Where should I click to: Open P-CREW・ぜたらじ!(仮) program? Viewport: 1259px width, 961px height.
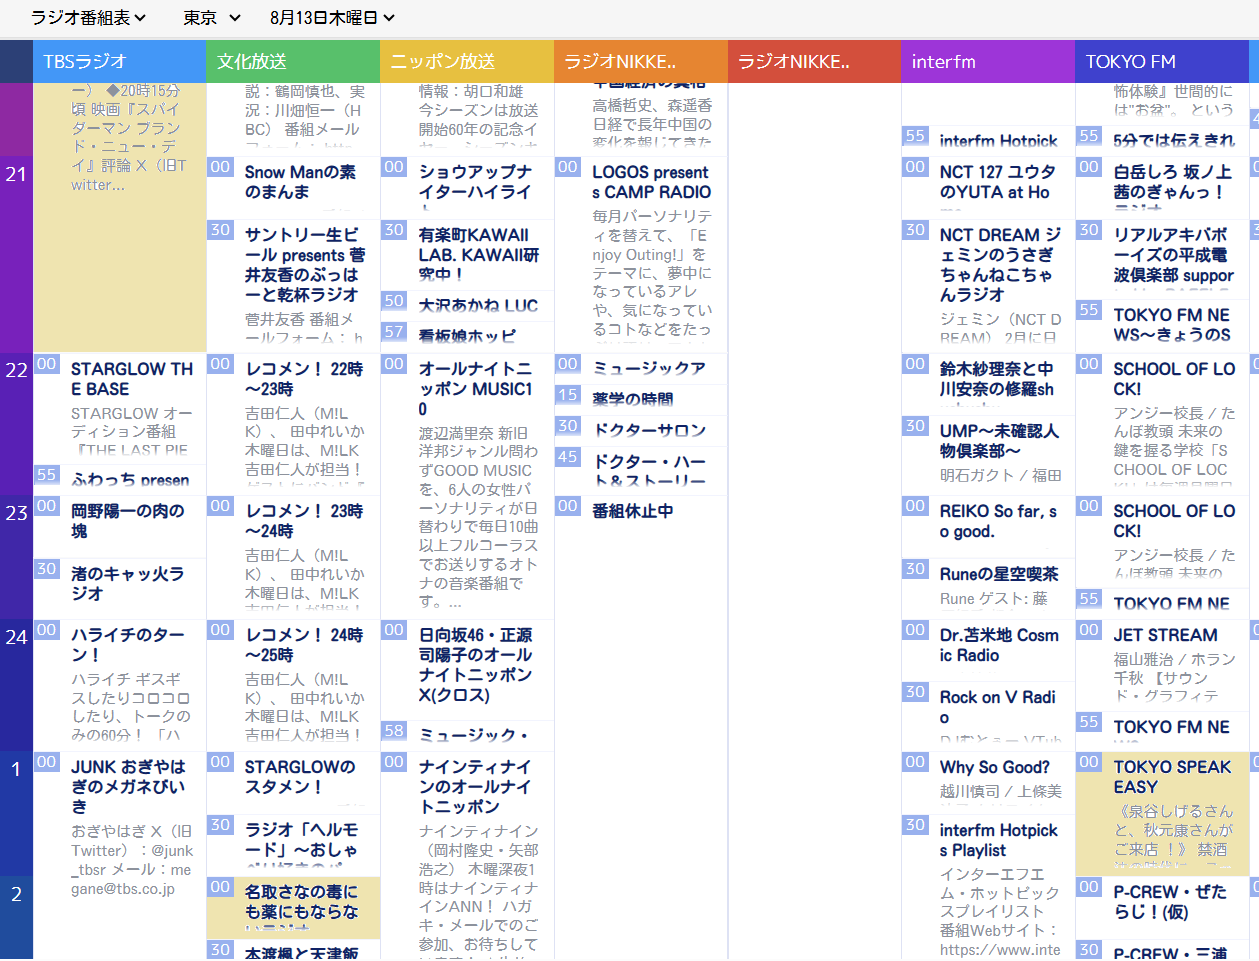pos(1170,902)
